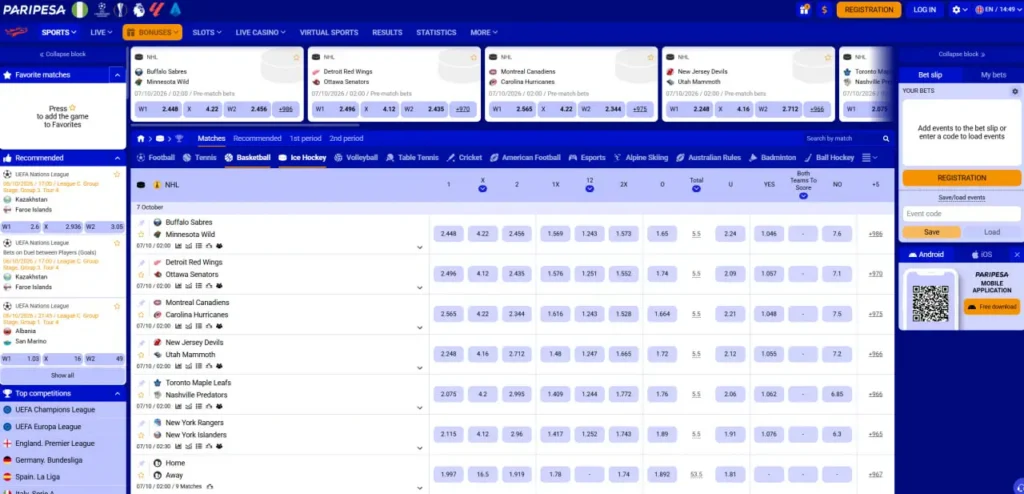Click the trophy icon in breadcrumb

179,139
